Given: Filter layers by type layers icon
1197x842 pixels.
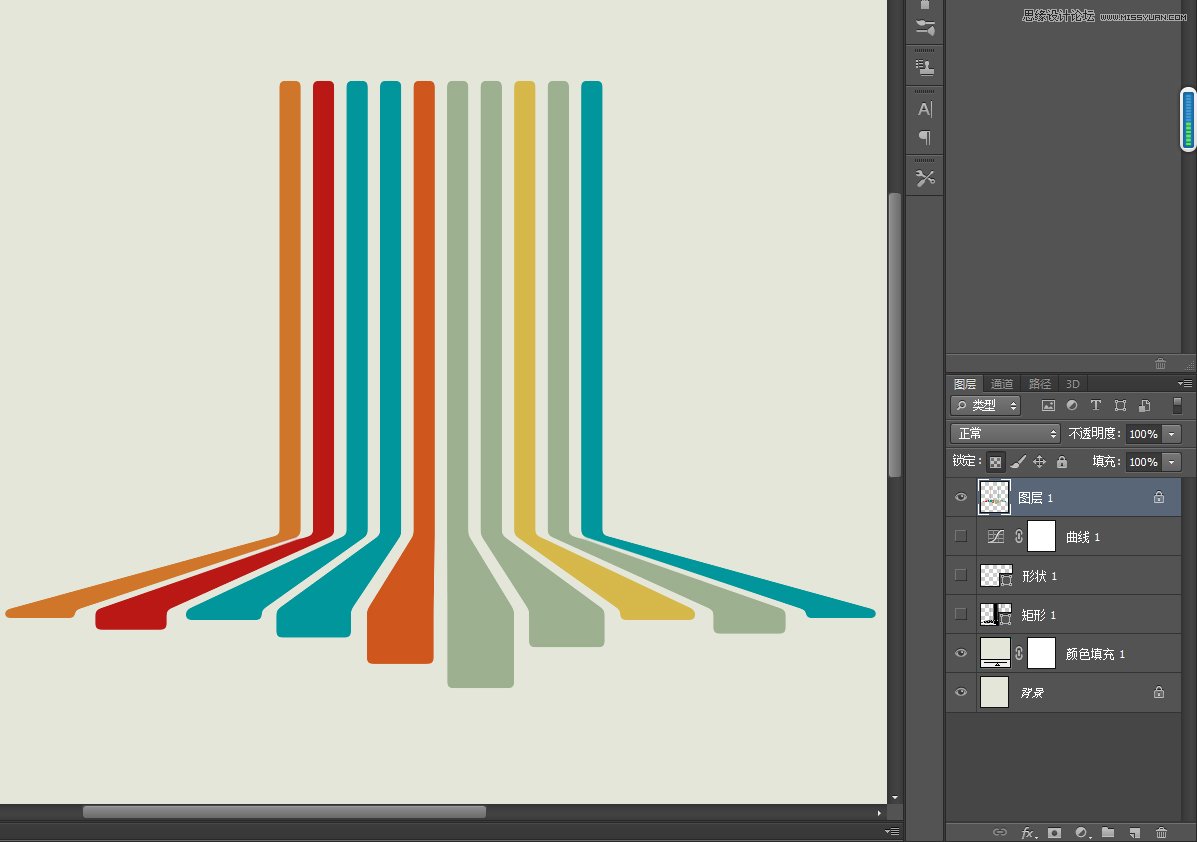Looking at the screenshot, I should point(1095,405).
